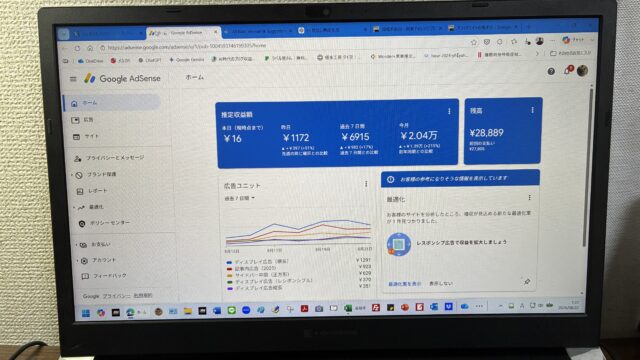Image resolution: width=640 pixels, height=360 pixels.
Task: Open the 過去7日間 period dropdown
Action: pos(240,198)
